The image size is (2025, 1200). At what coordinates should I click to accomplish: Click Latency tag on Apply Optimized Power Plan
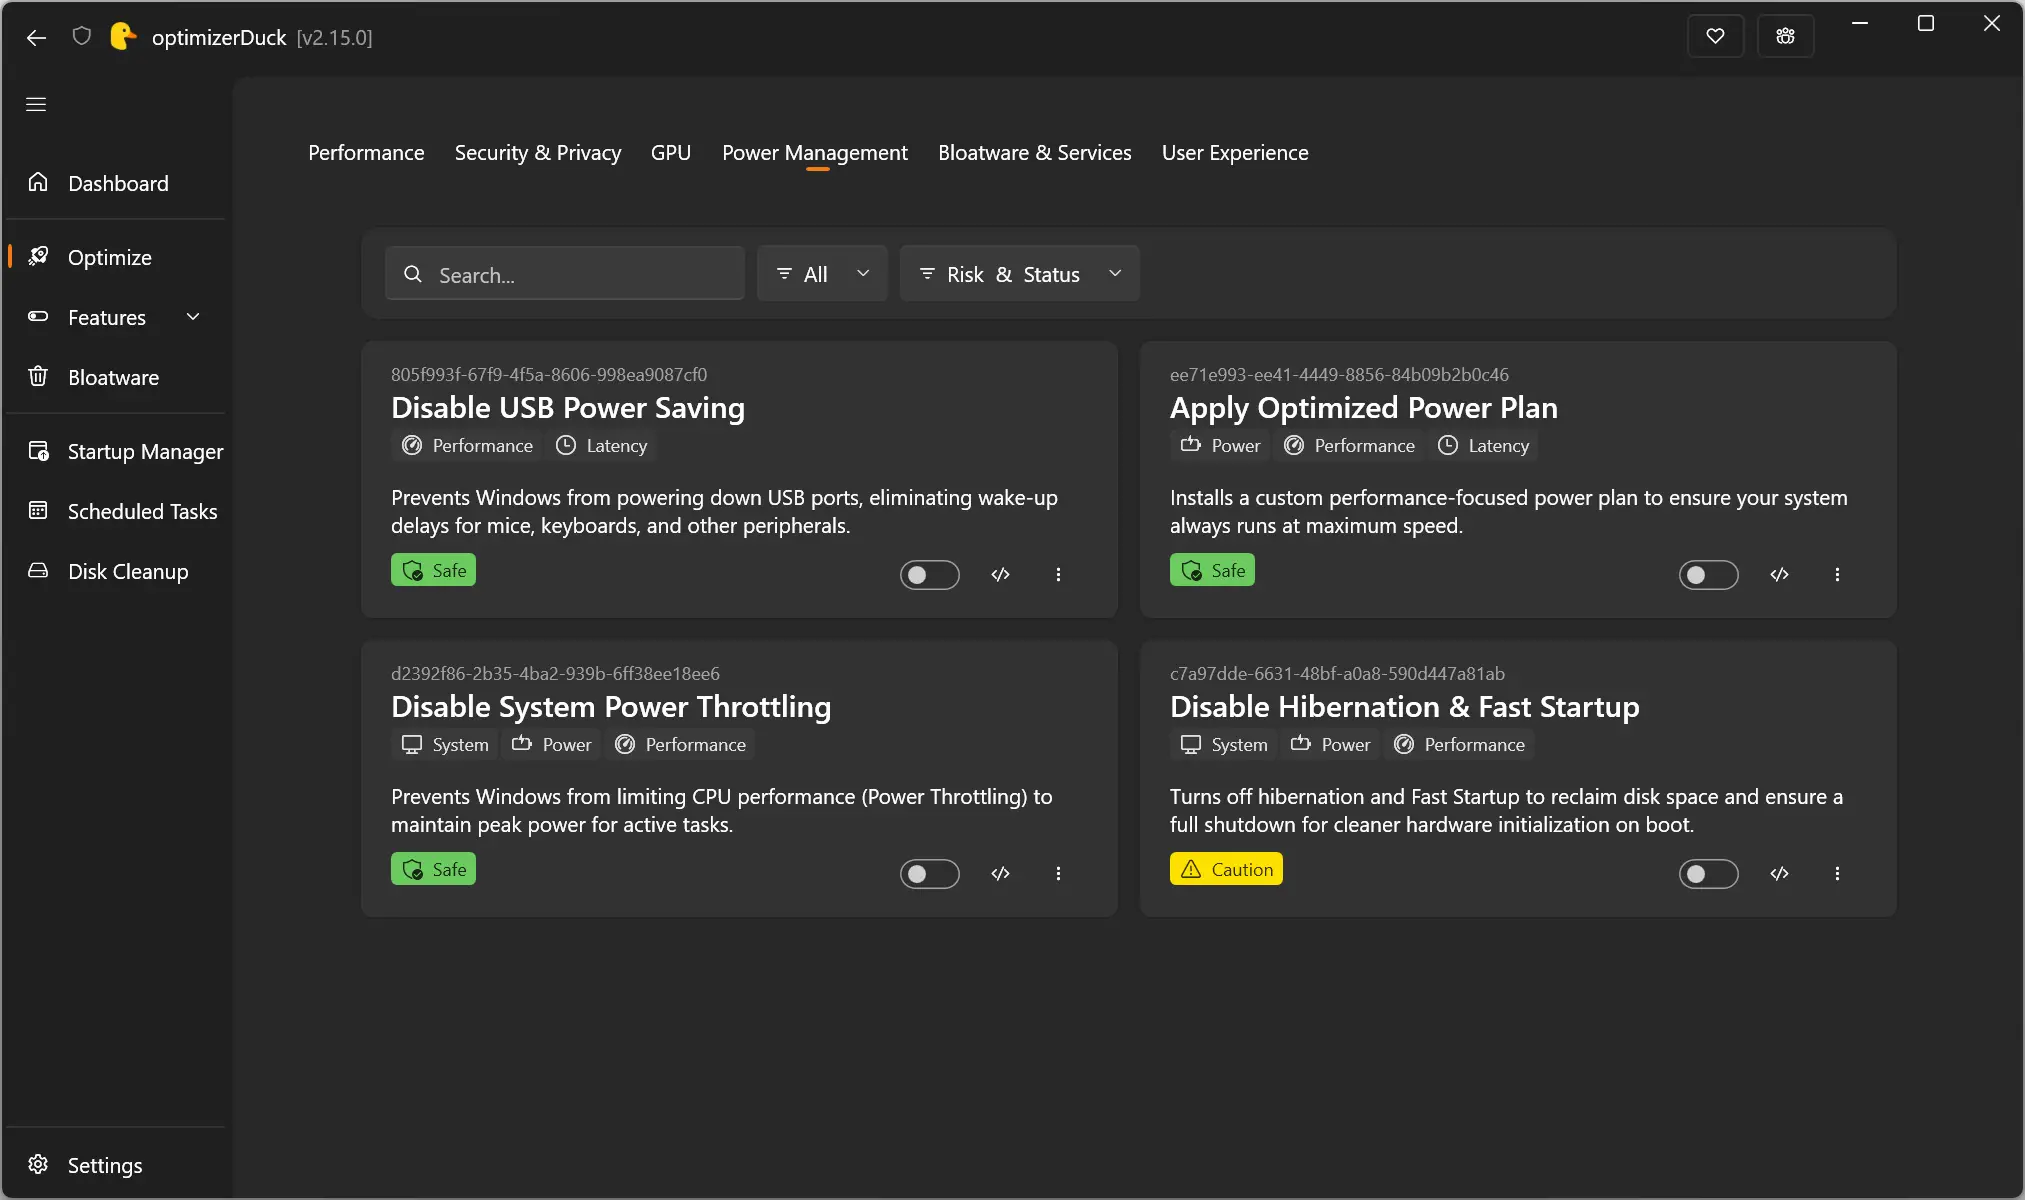point(1484,446)
